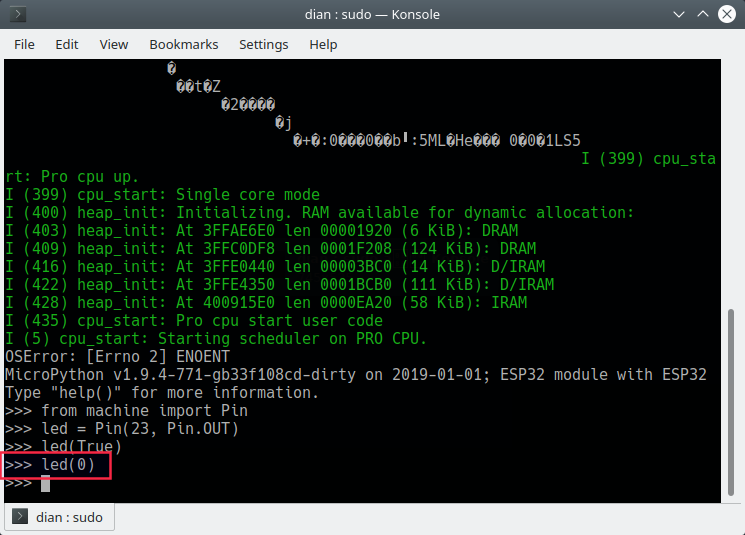
Task: Click the highlighted led(0) command line
Action: [x=56, y=466]
